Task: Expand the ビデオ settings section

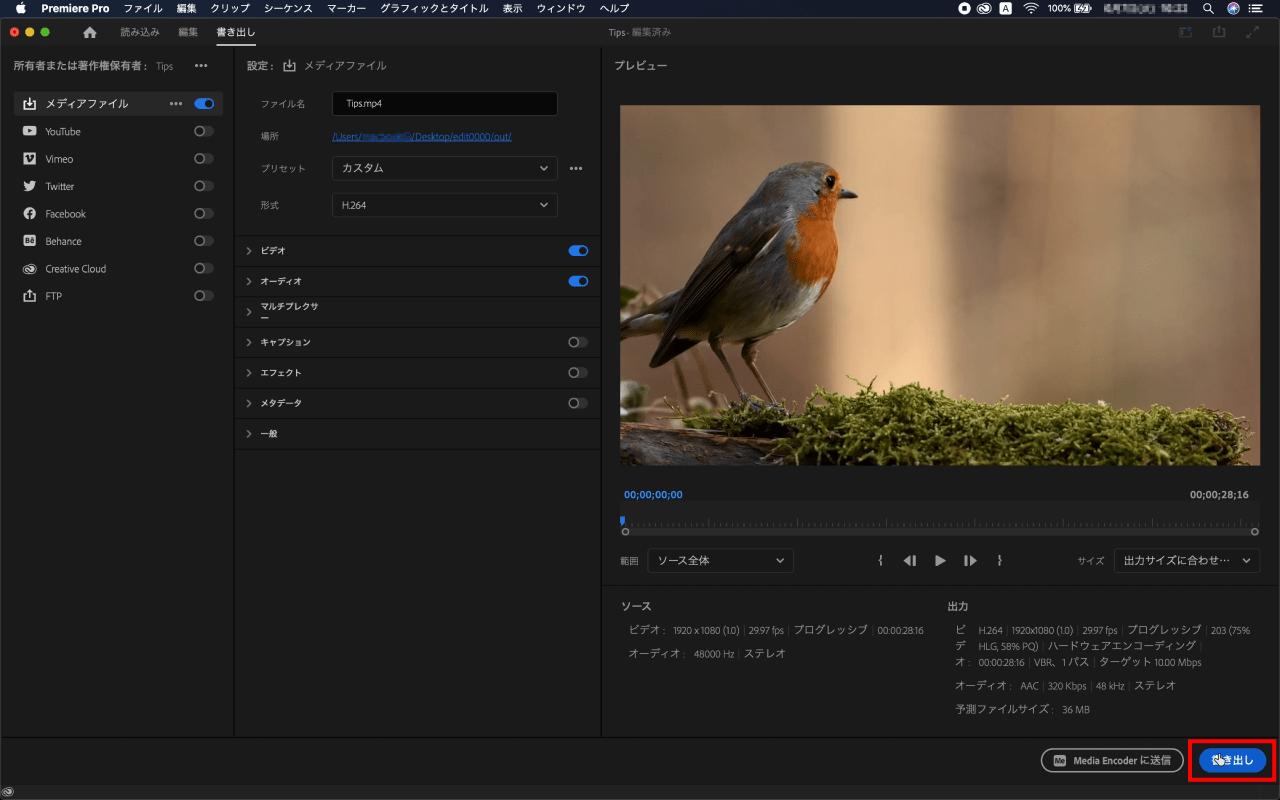Action: pos(249,251)
